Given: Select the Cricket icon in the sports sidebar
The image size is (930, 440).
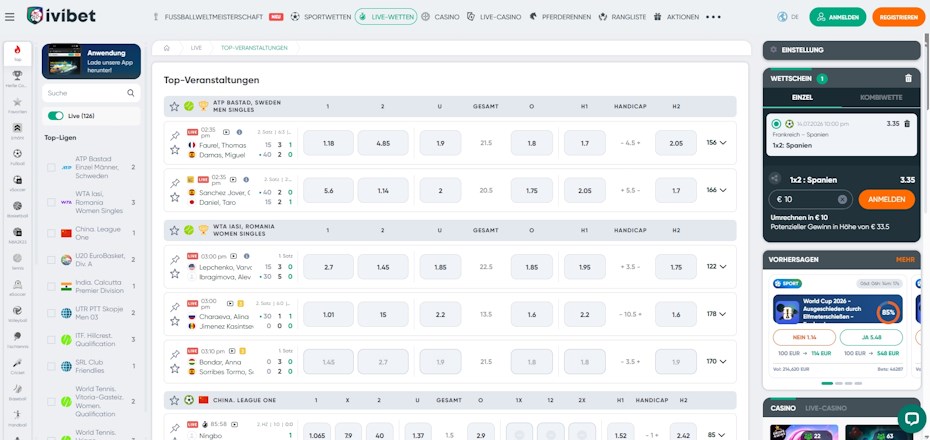Looking at the screenshot, I should point(17,365).
